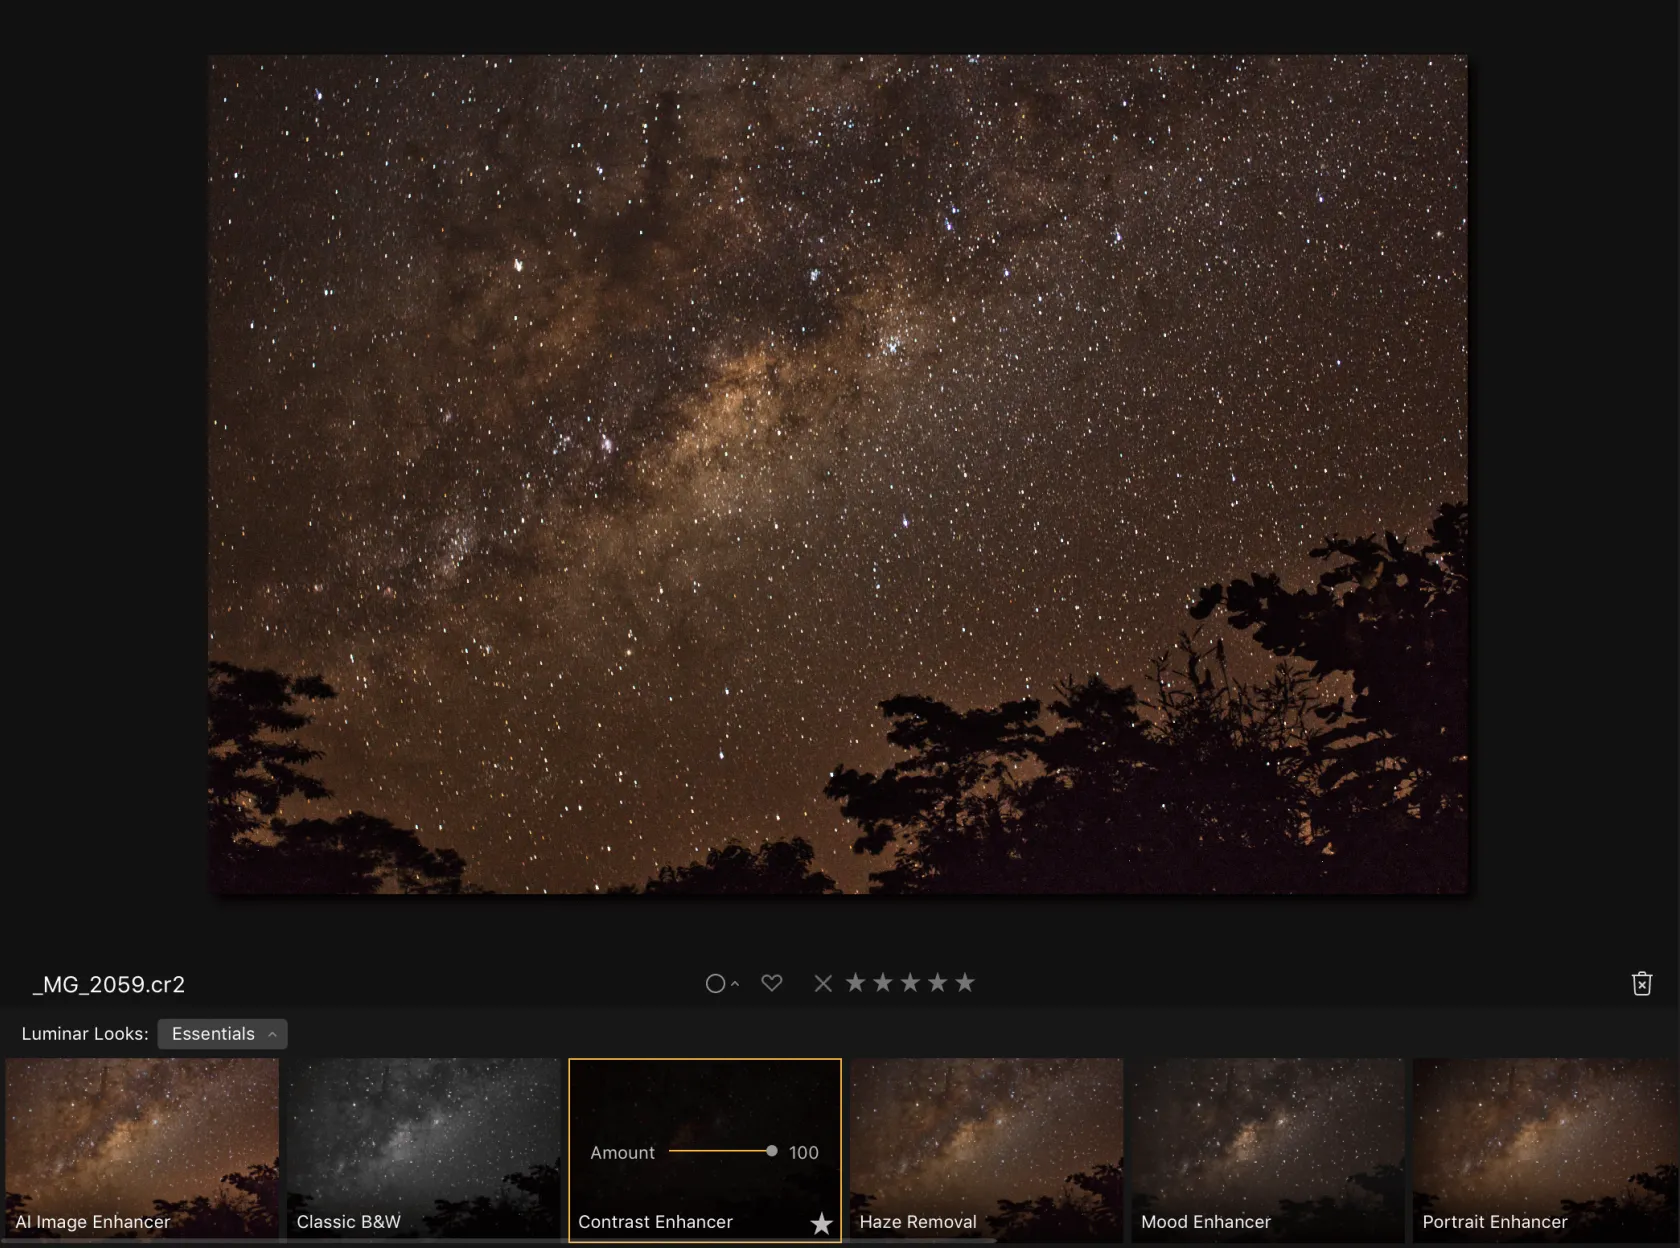Toggle favorite star on Contrast Enhancer look
The height and width of the screenshot is (1248, 1680).
(x=821, y=1223)
